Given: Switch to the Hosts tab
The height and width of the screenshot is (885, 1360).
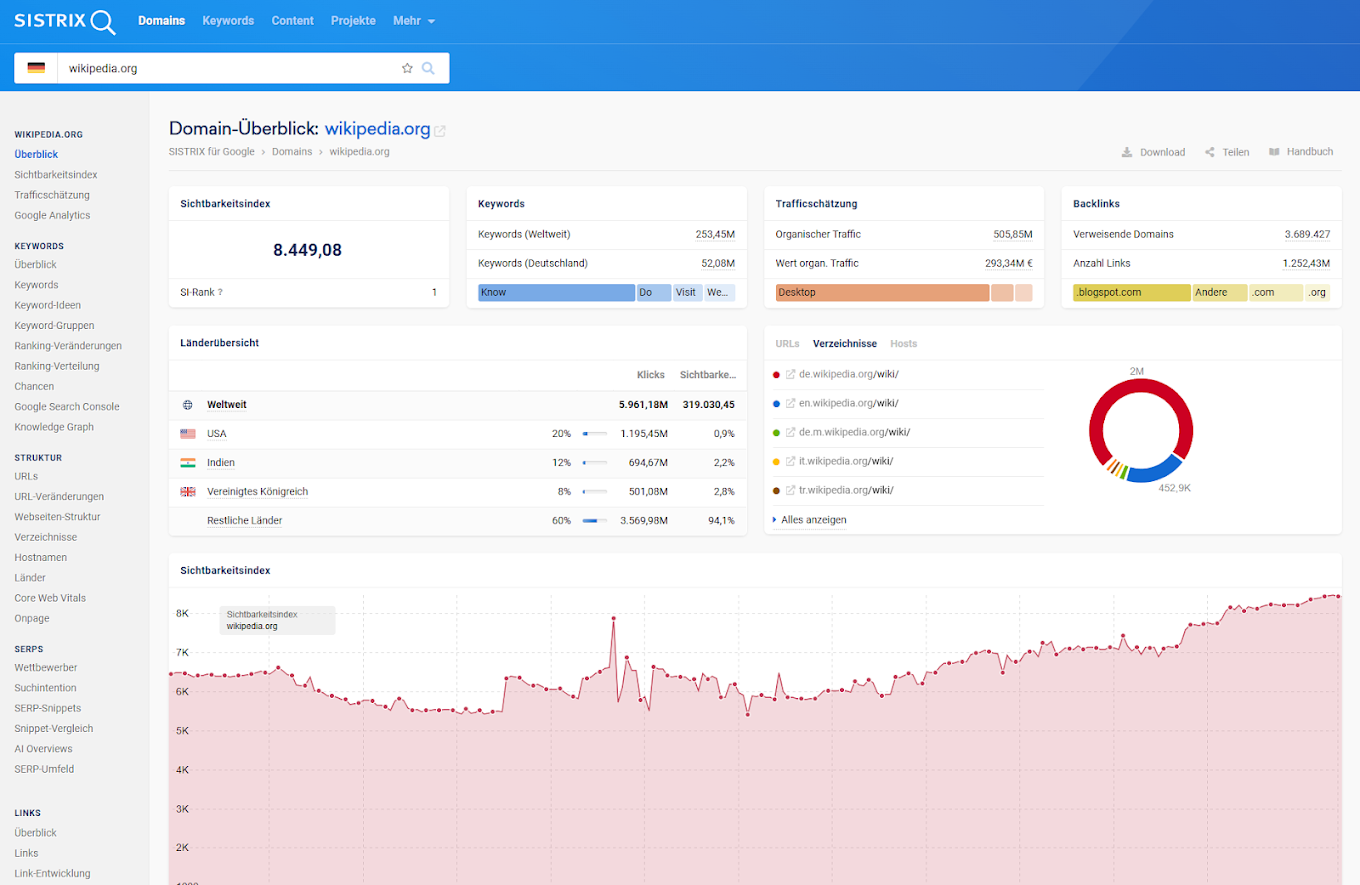Looking at the screenshot, I should point(903,344).
